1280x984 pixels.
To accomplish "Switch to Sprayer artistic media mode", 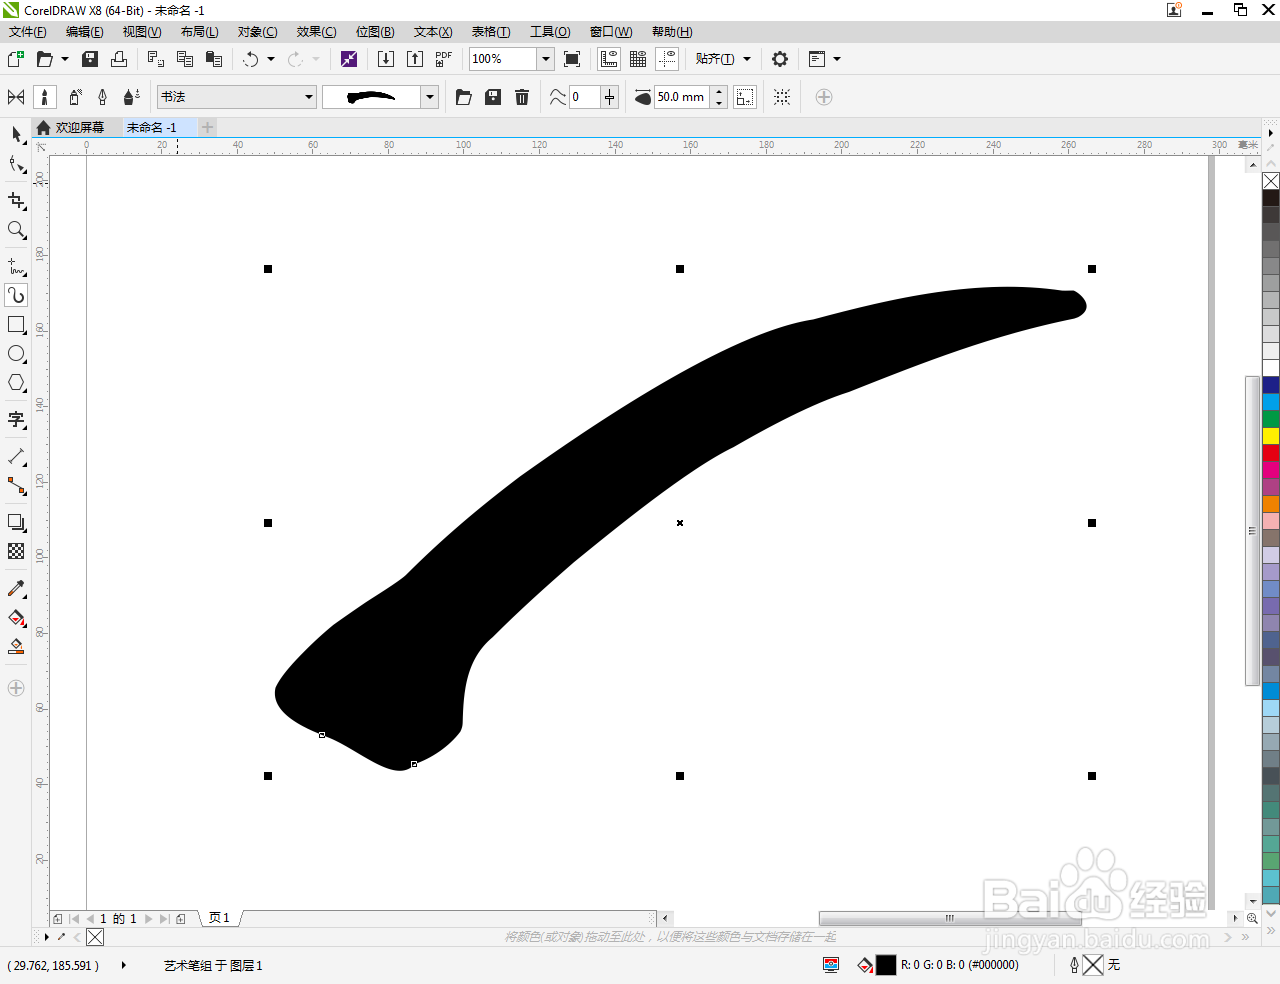I will tap(74, 97).
